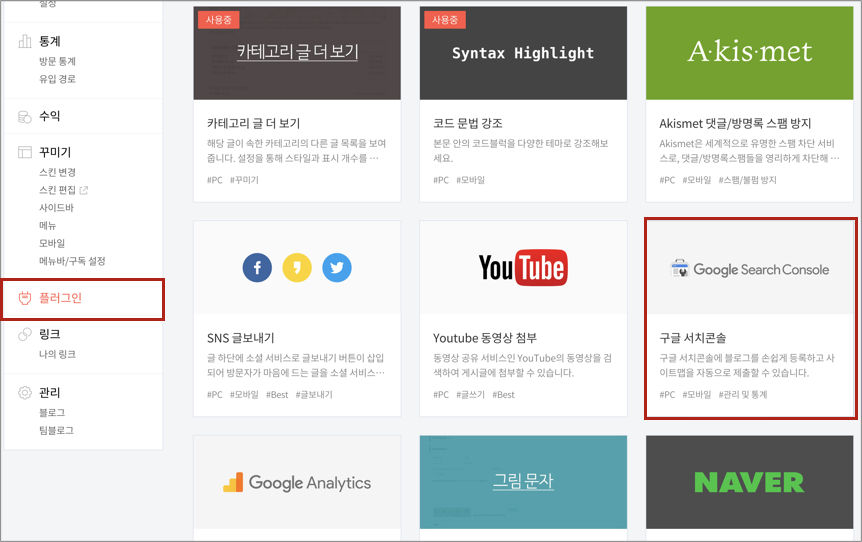Image resolution: width=862 pixels, height=542 pixels.
Task: Click the Syntax Highlight banner
Action: pyautogui.click(x=523, y=53)
